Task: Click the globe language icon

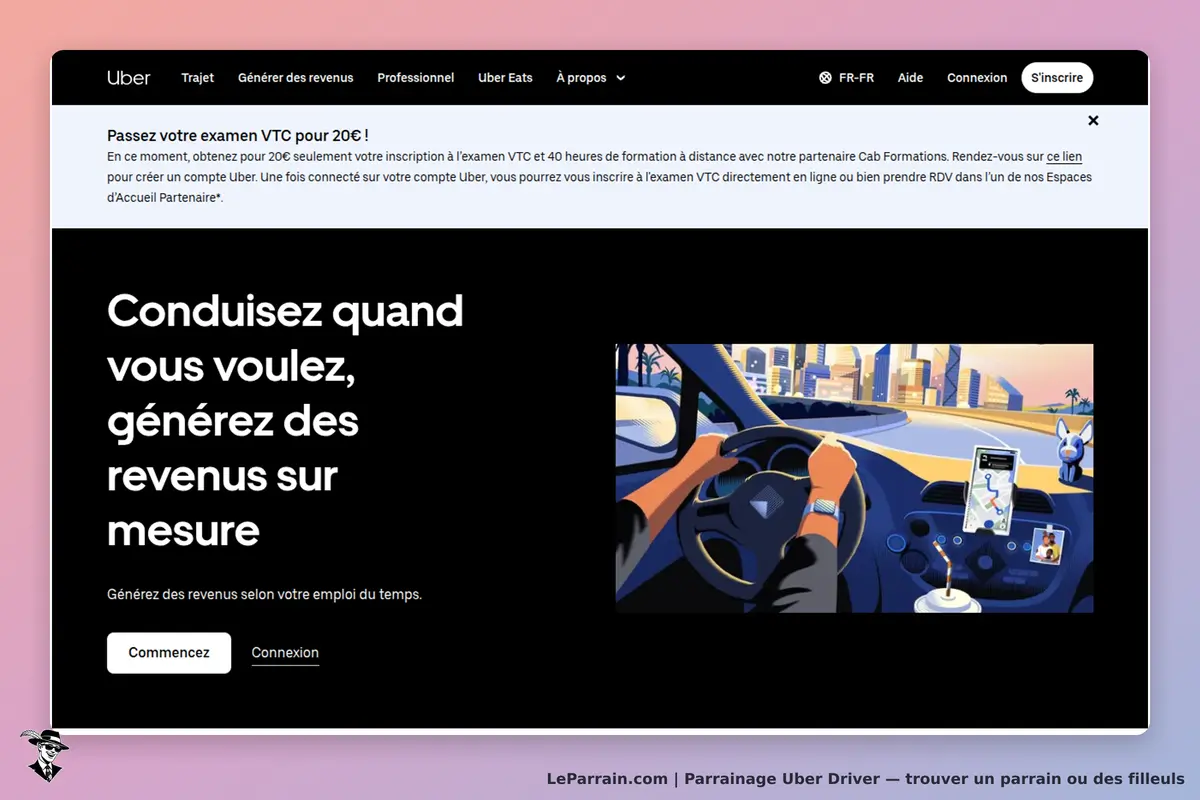Action: click(x=825, y=78)
